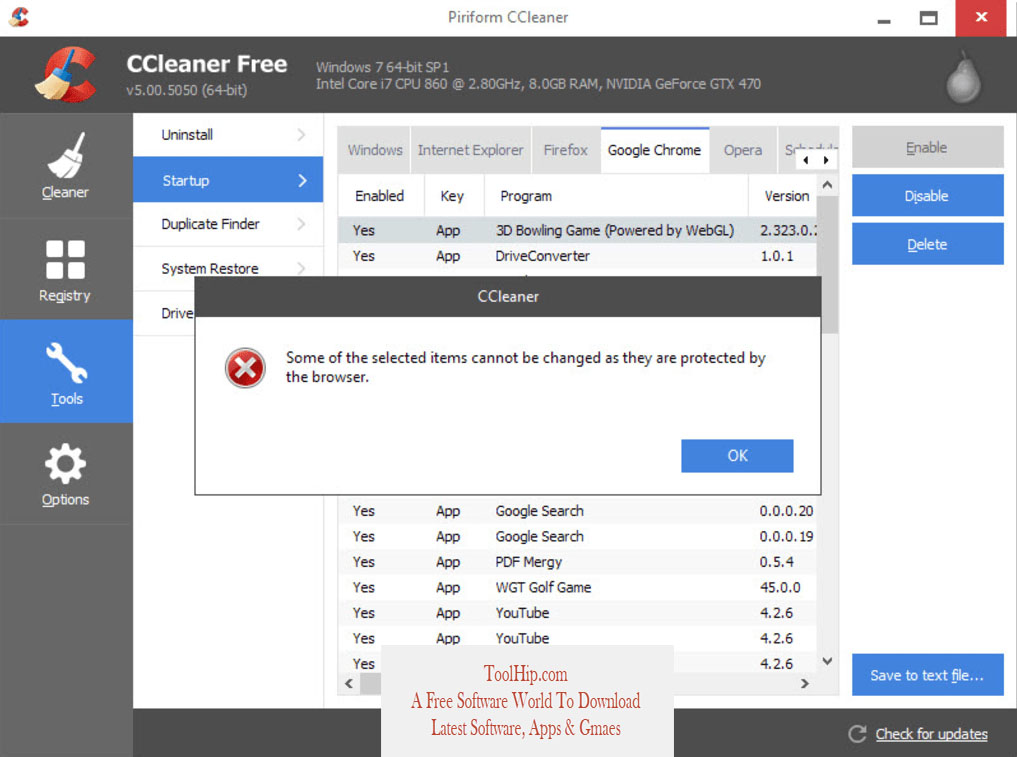
Task: Close the CCleaner window
Action: [x=981, y=18]
